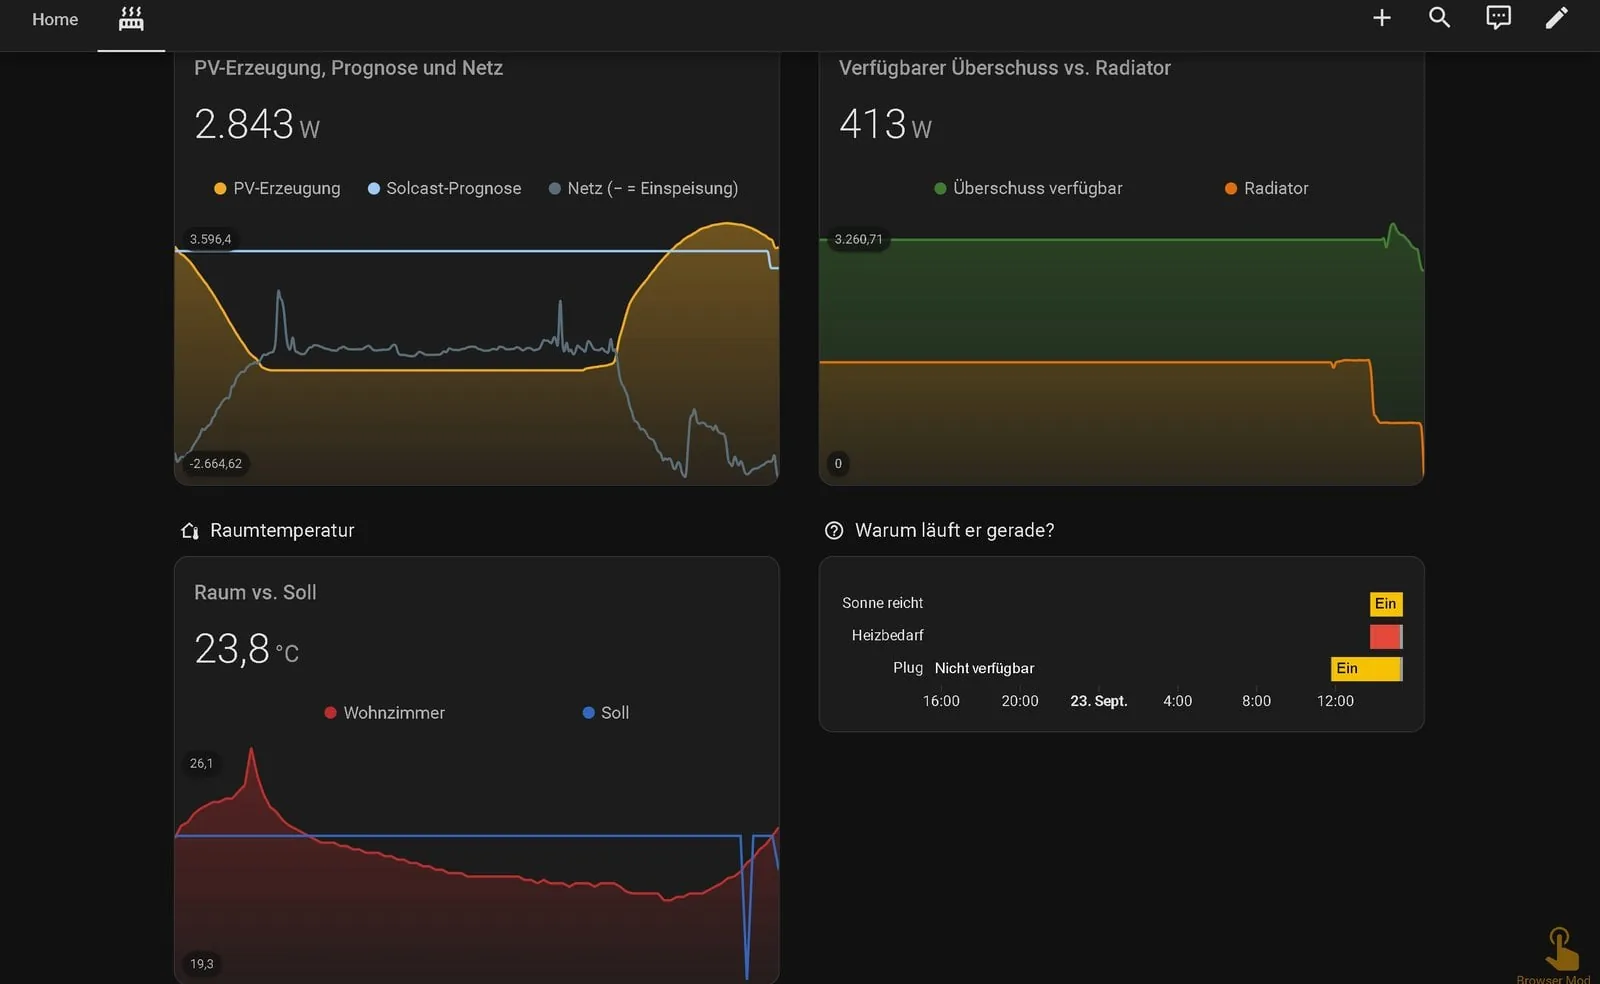
Task: Open the 23,8 °C room temperature value
Action: tap(246, 650)
